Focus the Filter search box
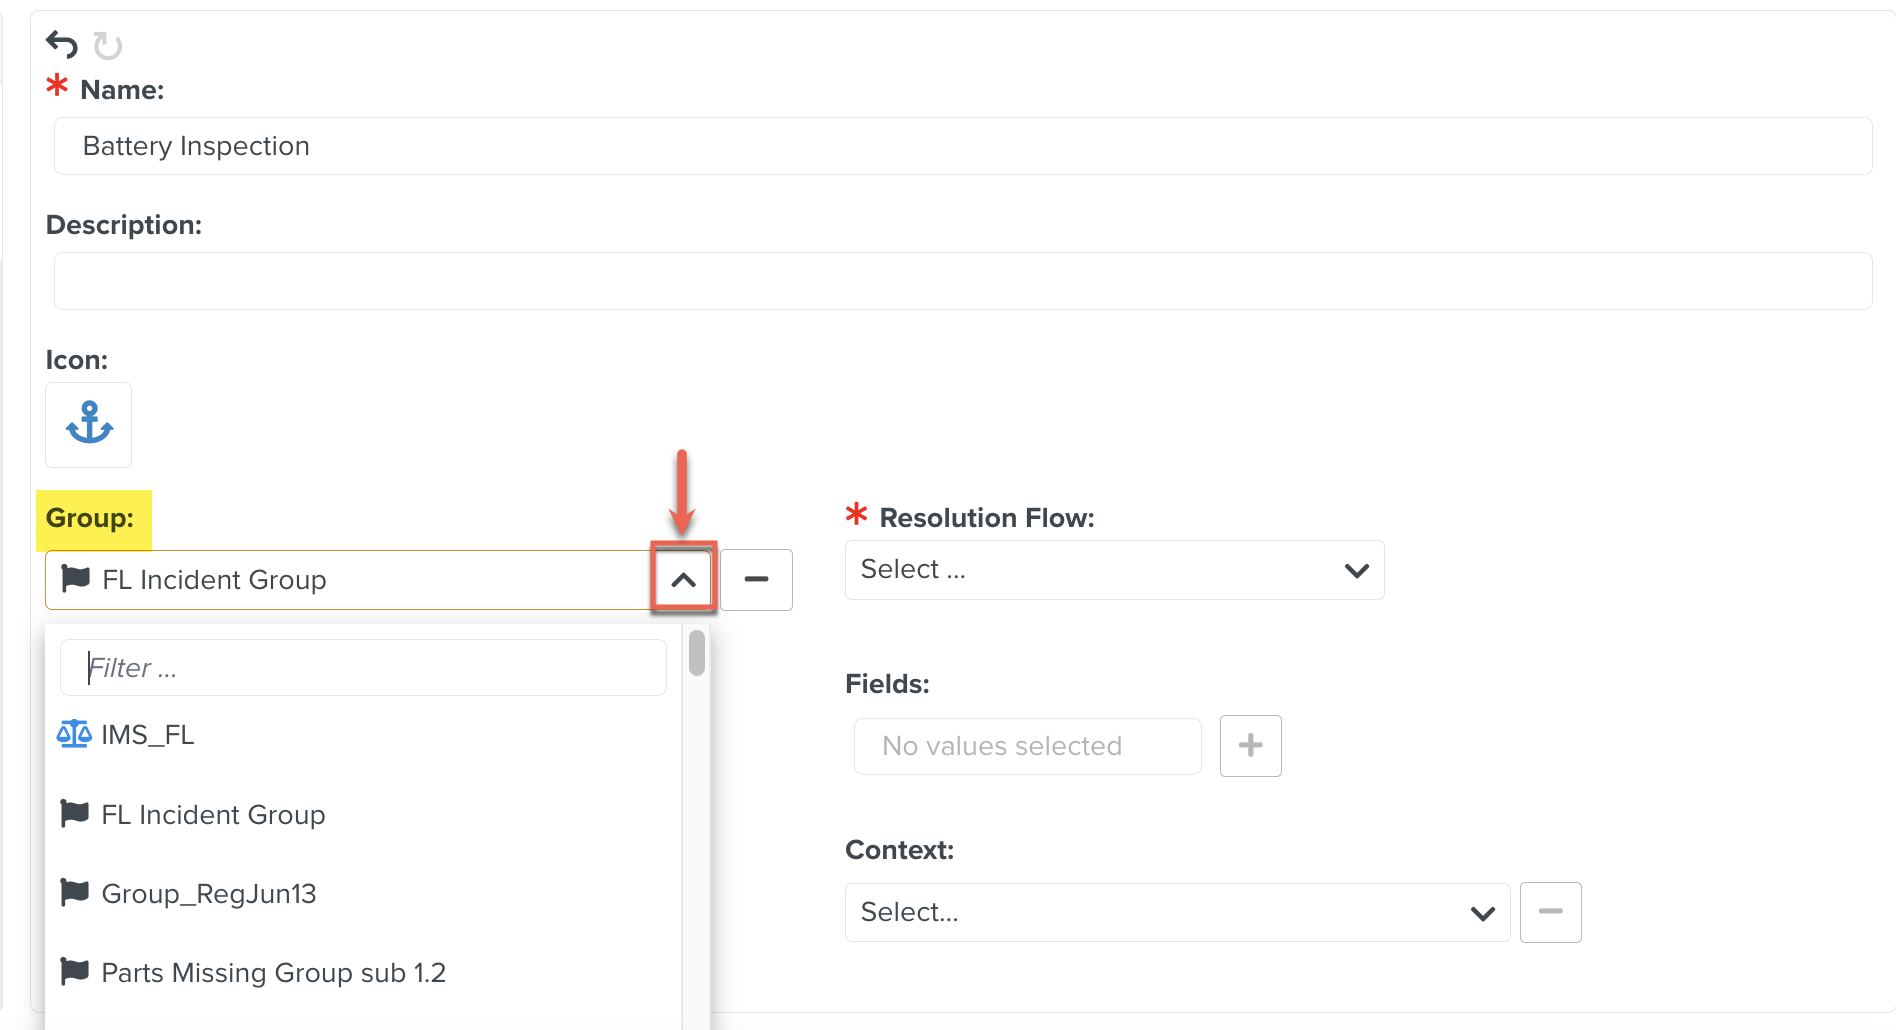1896x1030 pixels. tap(364, 668)
